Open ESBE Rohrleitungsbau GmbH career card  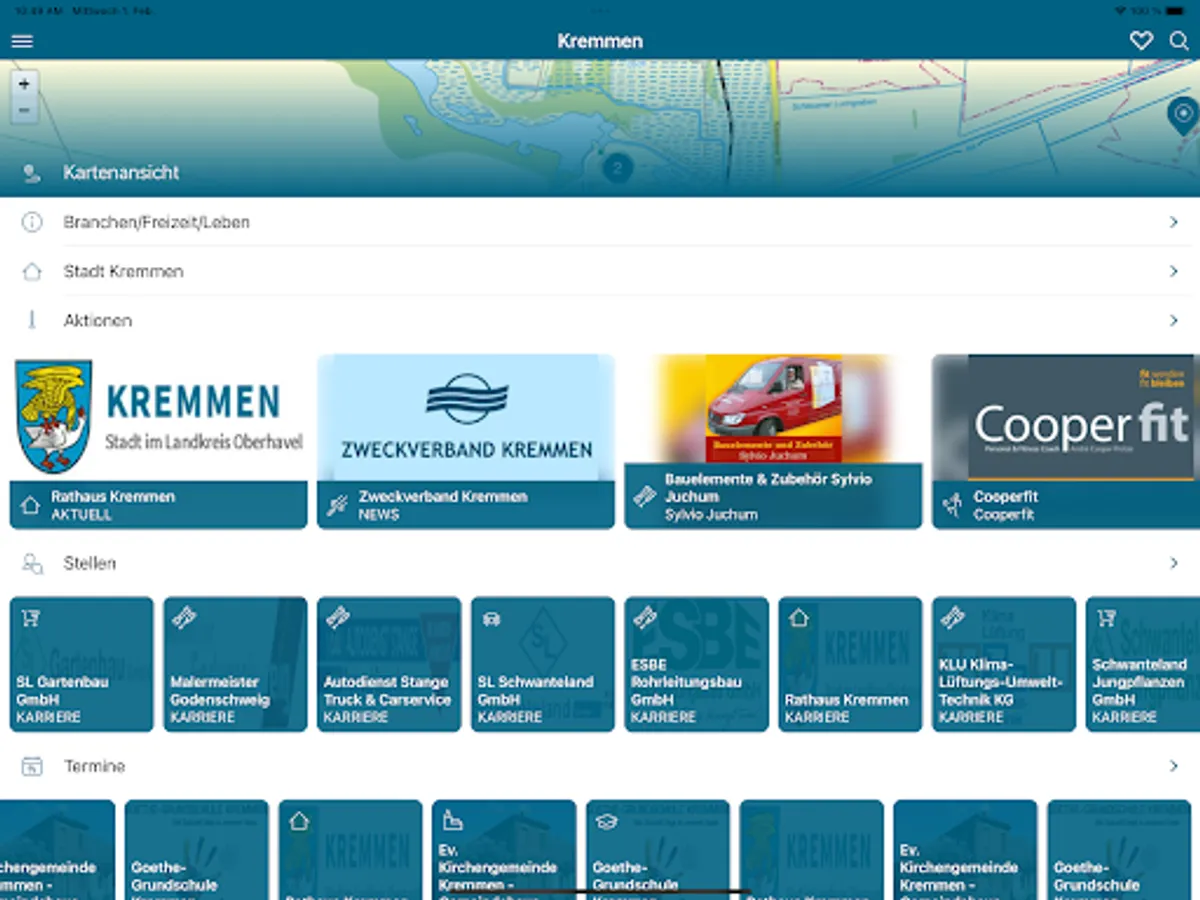point(697,664)
